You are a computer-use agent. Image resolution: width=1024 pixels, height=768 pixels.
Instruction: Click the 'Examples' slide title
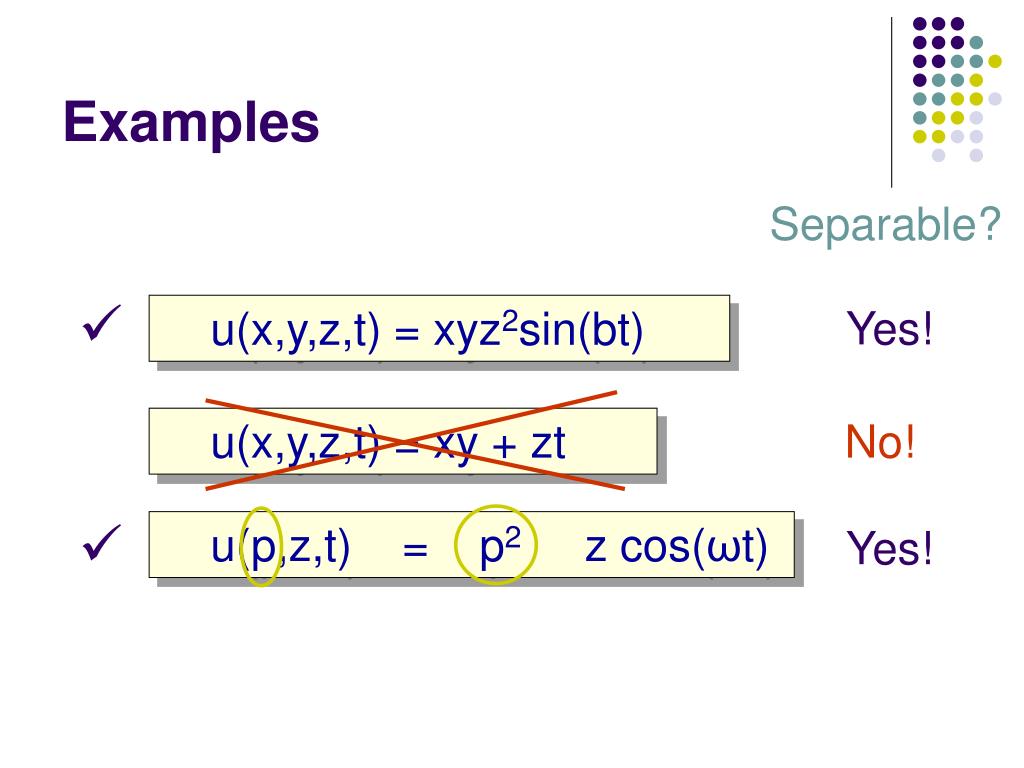coord(191,121)
